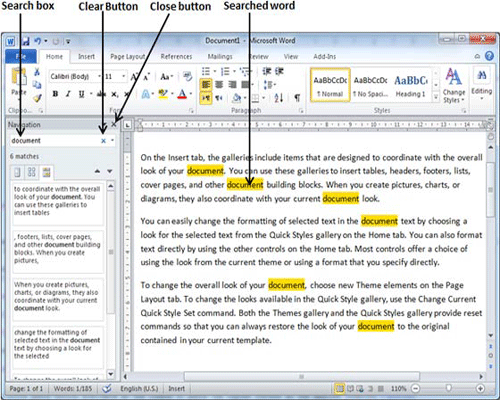Image resolution: width=500 pixels, height=400 pixels.
Task: Click the Format Painter brush icon
Action: (37, 98)
